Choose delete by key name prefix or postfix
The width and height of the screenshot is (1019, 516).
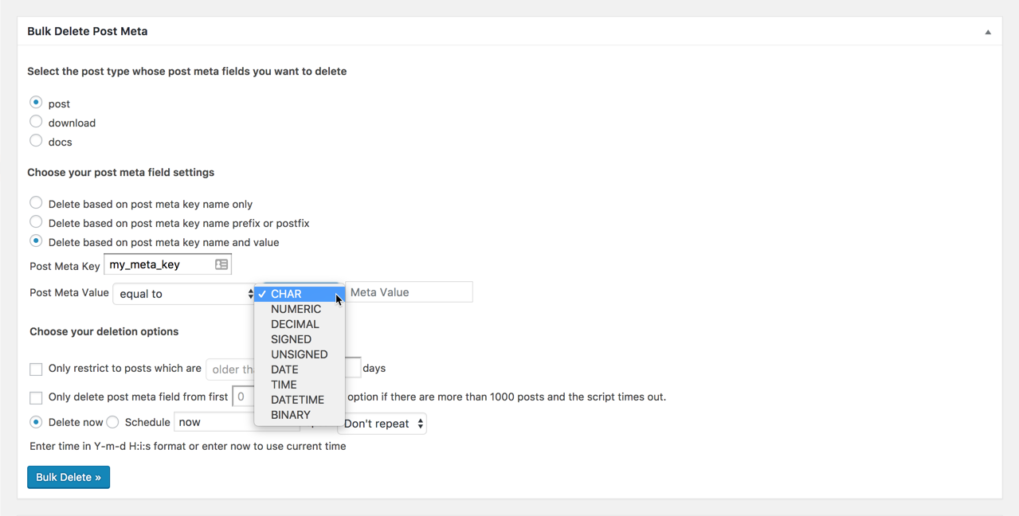(36, 222)
